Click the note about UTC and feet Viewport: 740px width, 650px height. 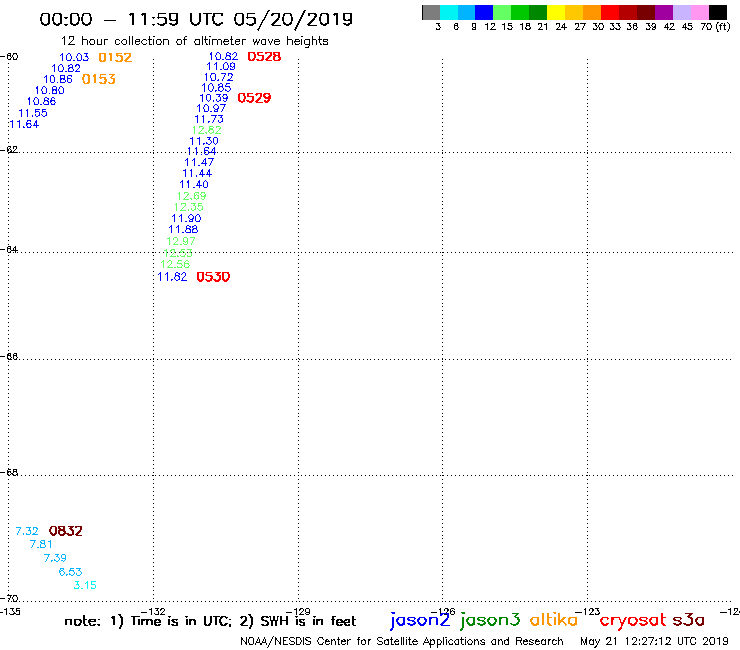point(210,621)
